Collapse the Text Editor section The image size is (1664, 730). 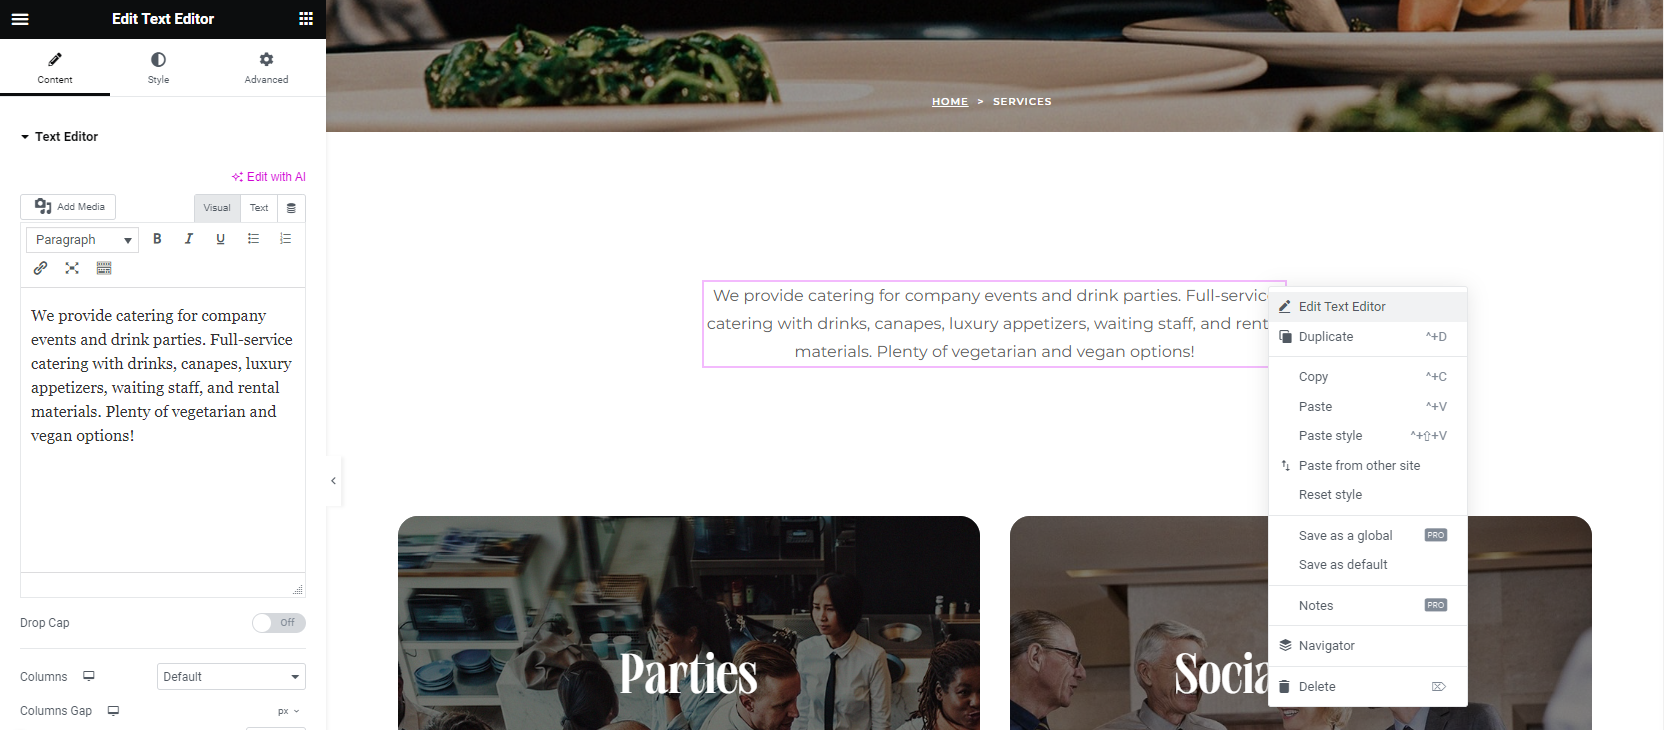click(x=59, y=137)
